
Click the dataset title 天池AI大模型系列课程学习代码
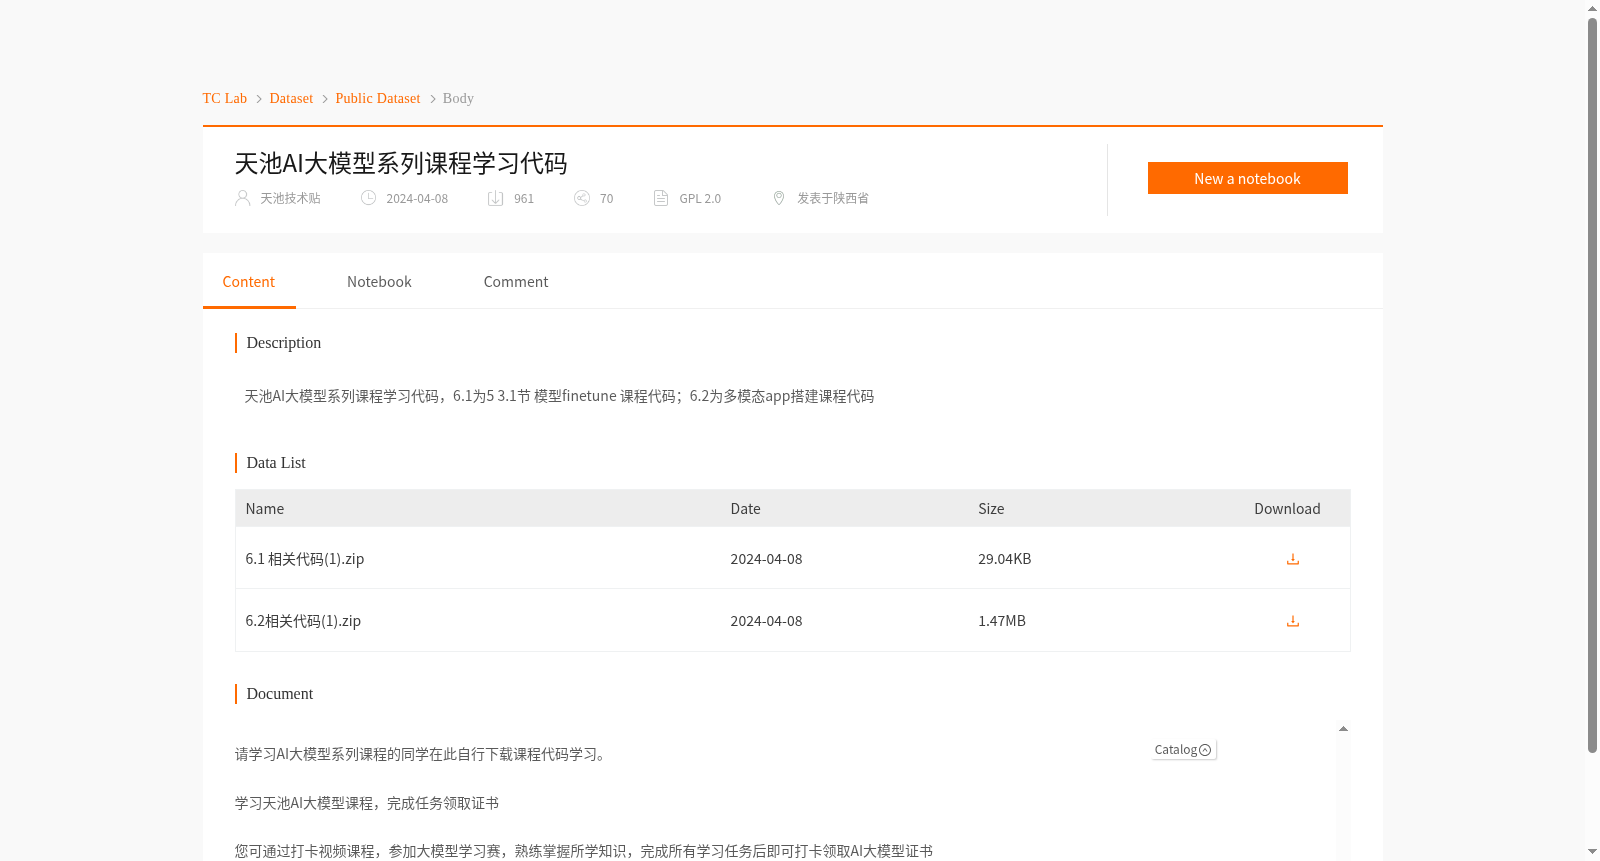tap(401, 163)
